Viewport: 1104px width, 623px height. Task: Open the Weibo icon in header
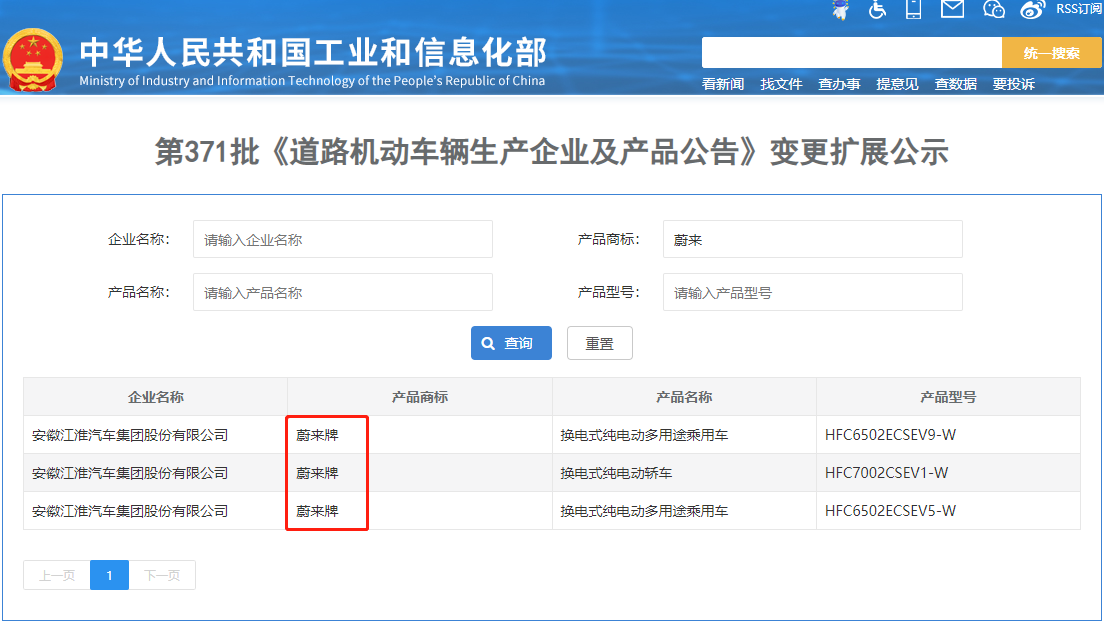click(1032, 9)
